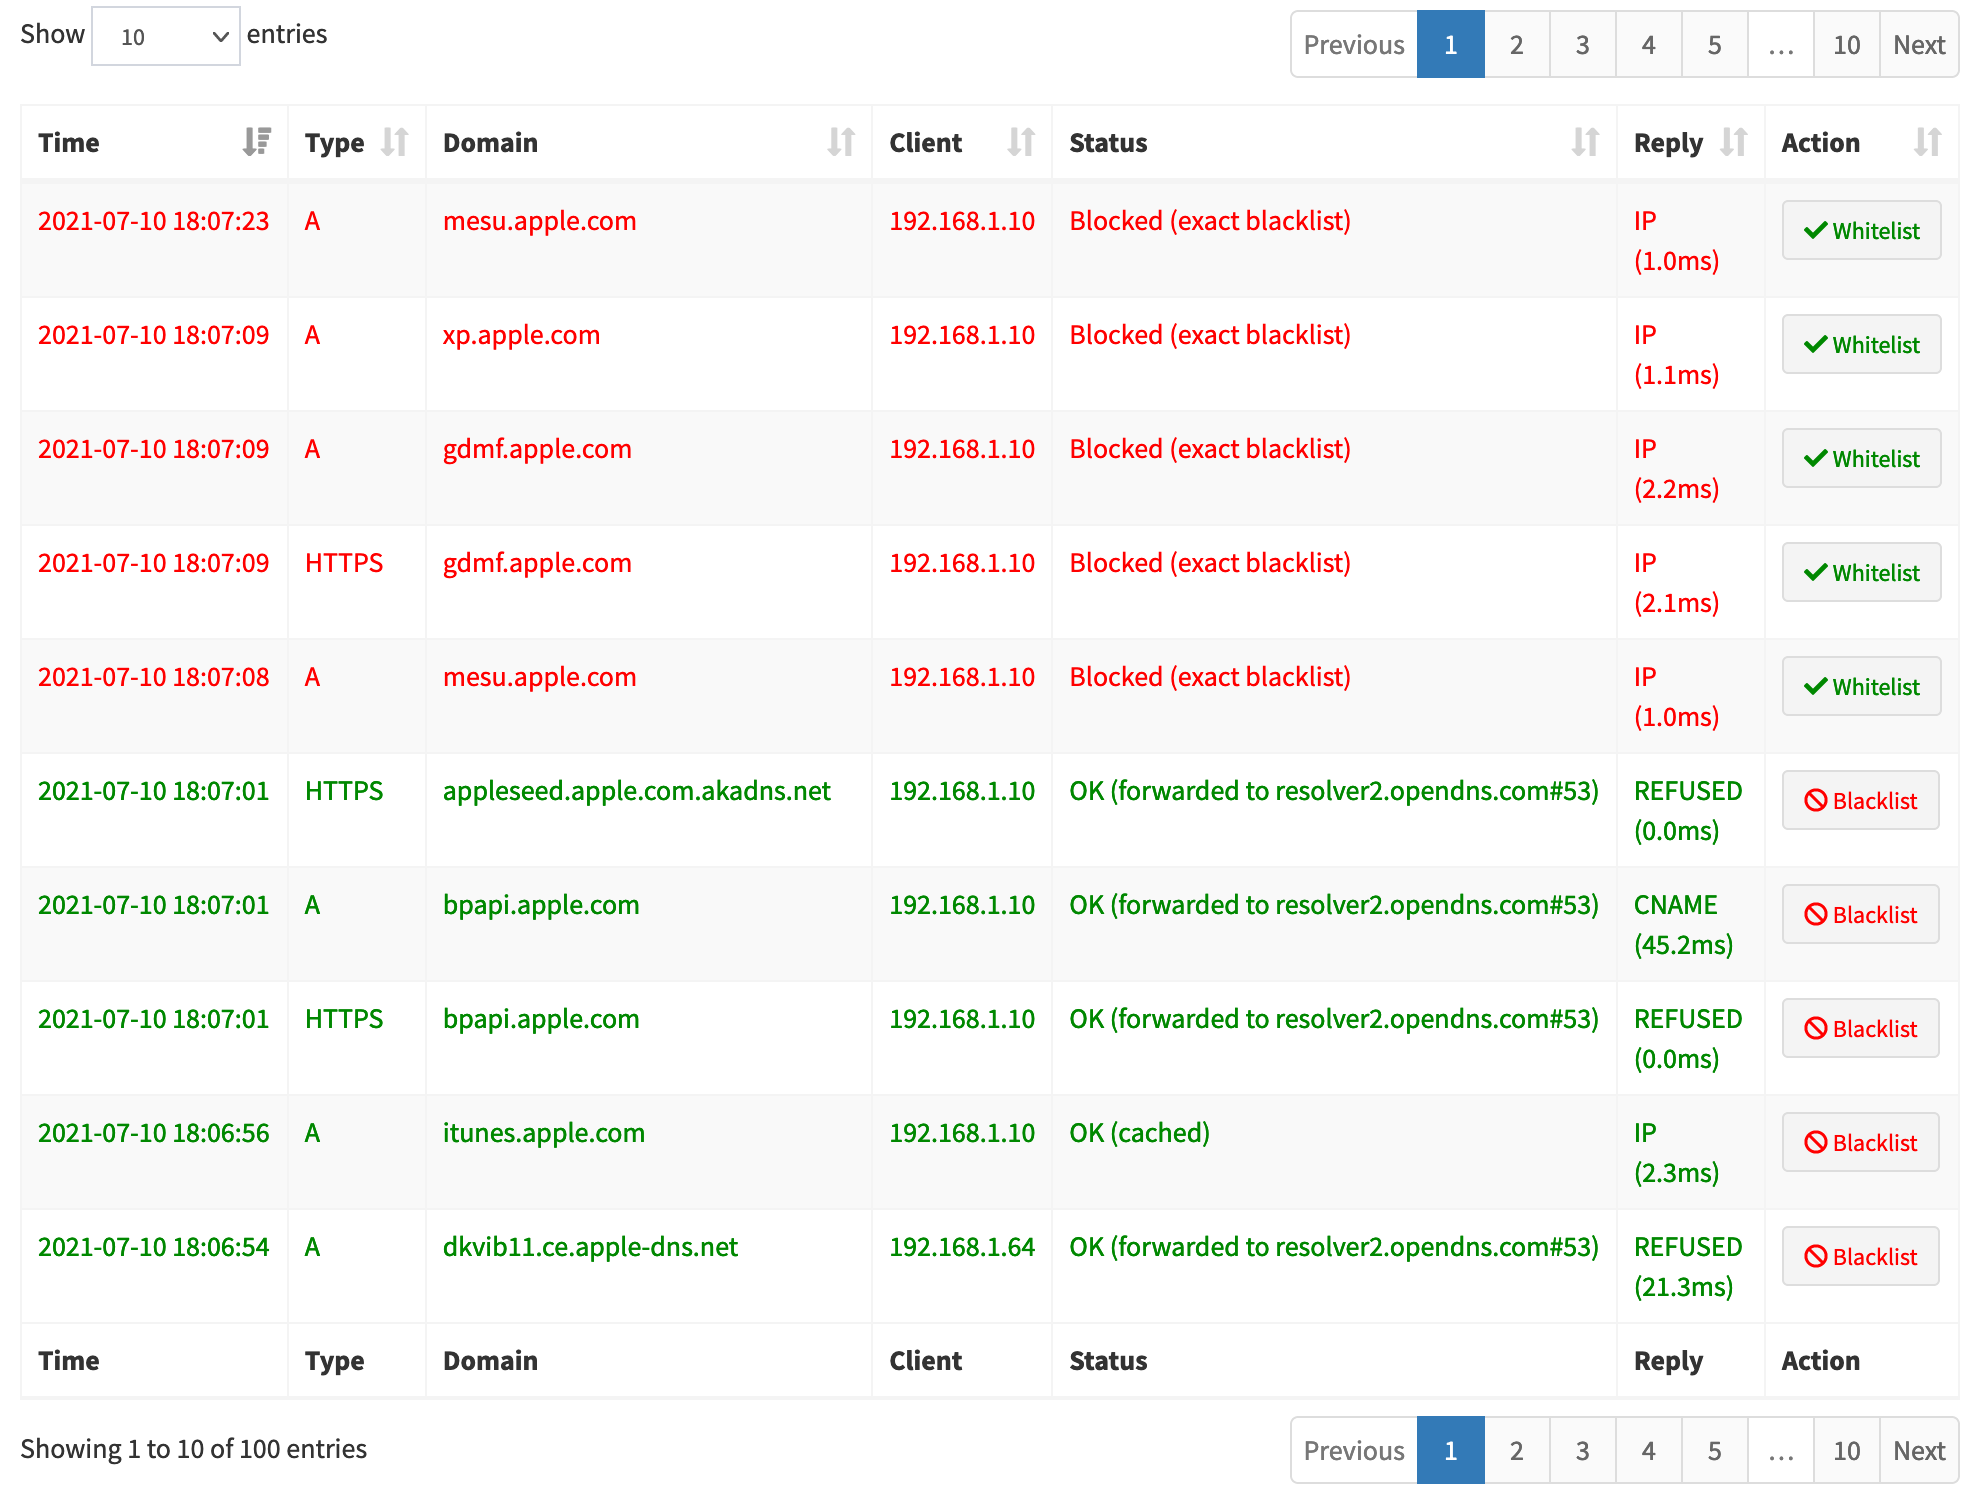Open the Show entries dropdown

tap(166, 36)
